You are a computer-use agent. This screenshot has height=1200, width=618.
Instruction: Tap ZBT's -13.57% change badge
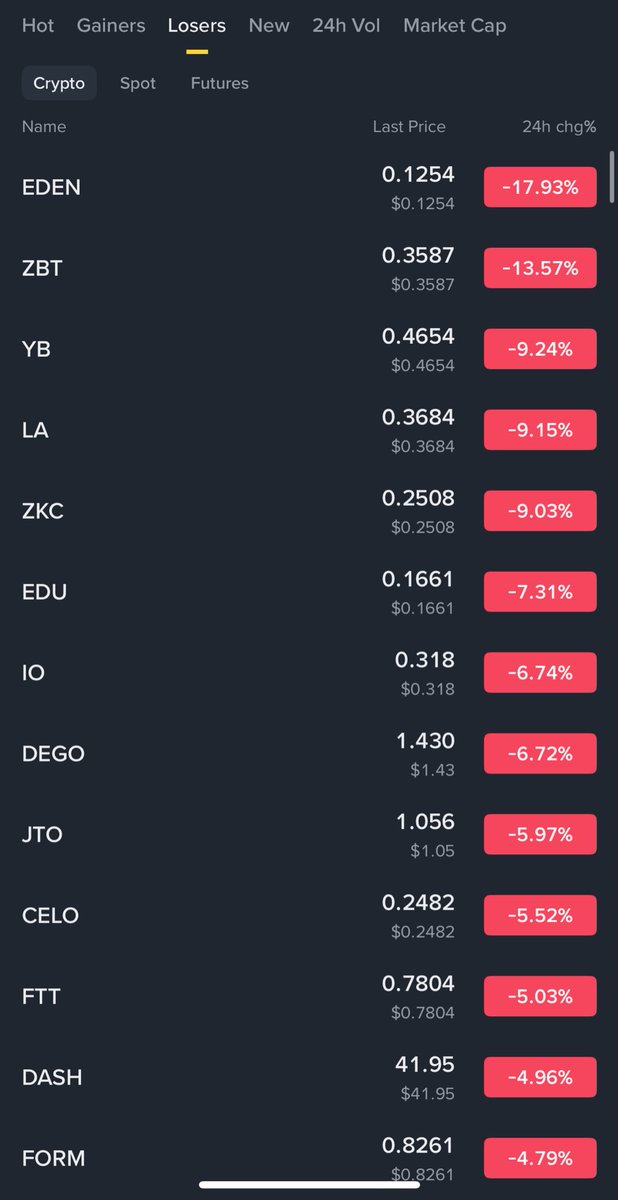pos(540,268)
